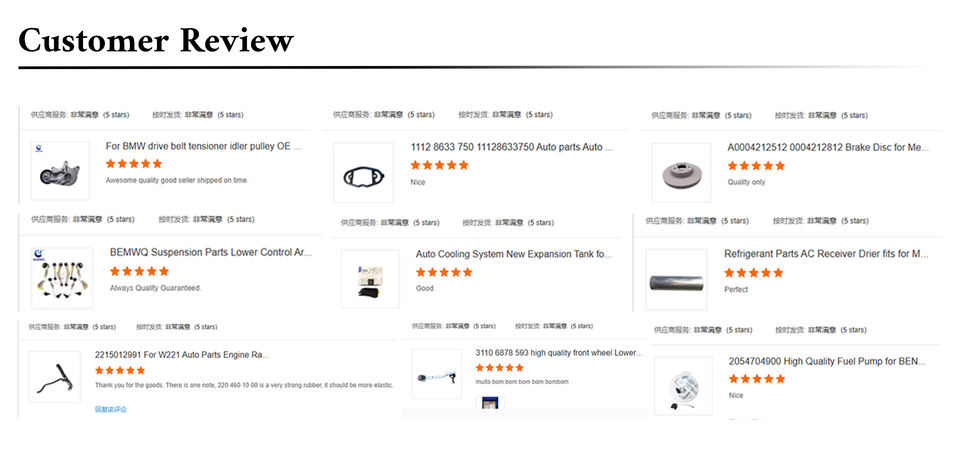Open the brake disc product thumbnail
Image resolution: width=960 pixels, height=450 pixels.
click(x=681, y=173)
